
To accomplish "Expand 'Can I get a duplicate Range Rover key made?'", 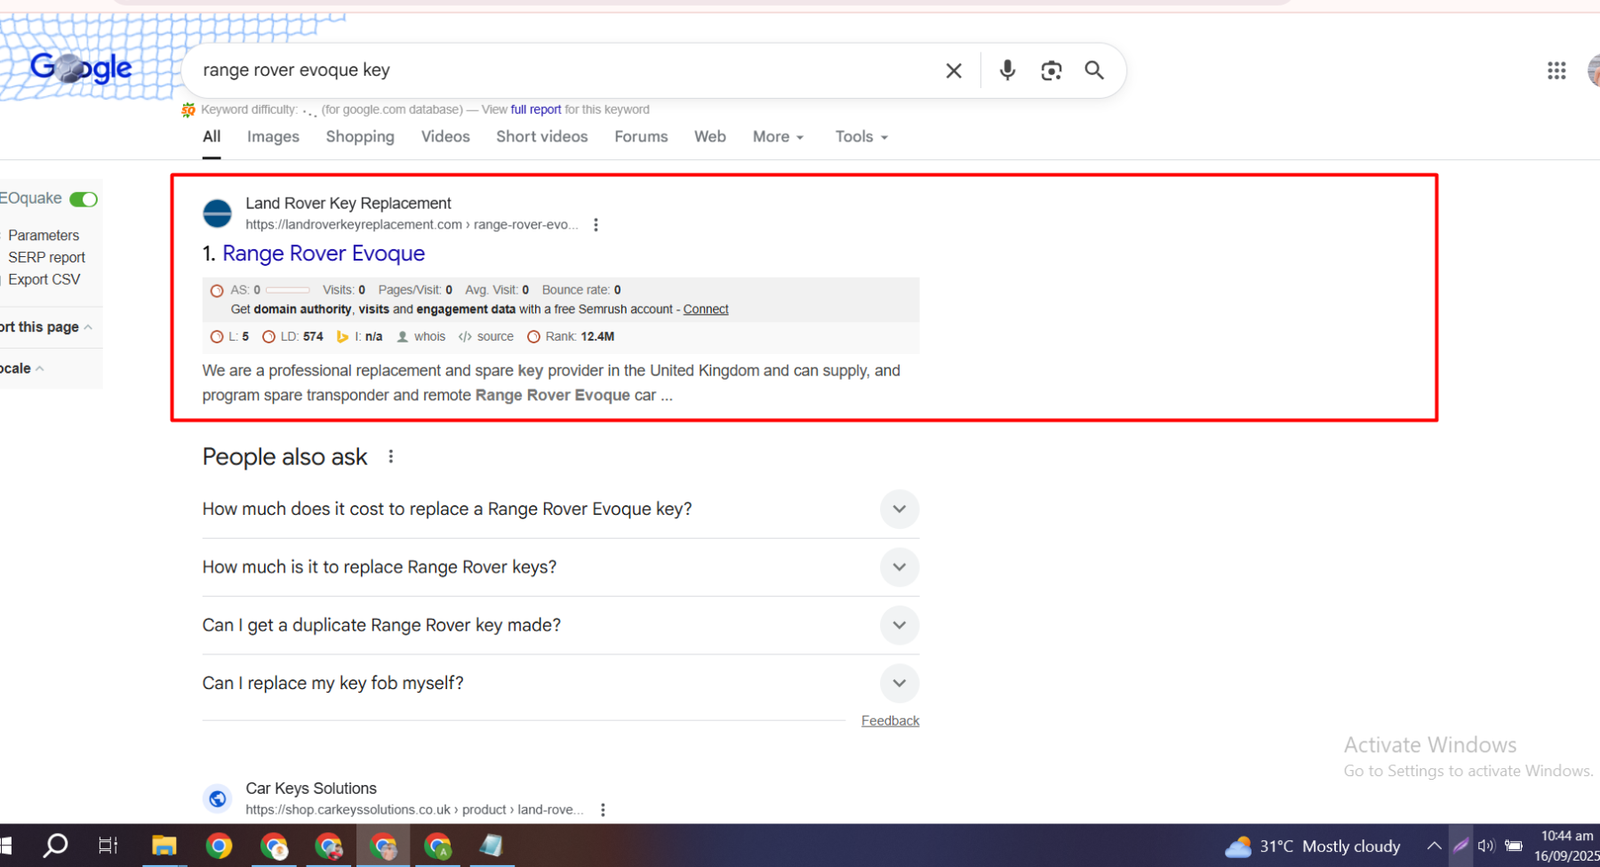I will pyautogui.click(x=899, y=625).
